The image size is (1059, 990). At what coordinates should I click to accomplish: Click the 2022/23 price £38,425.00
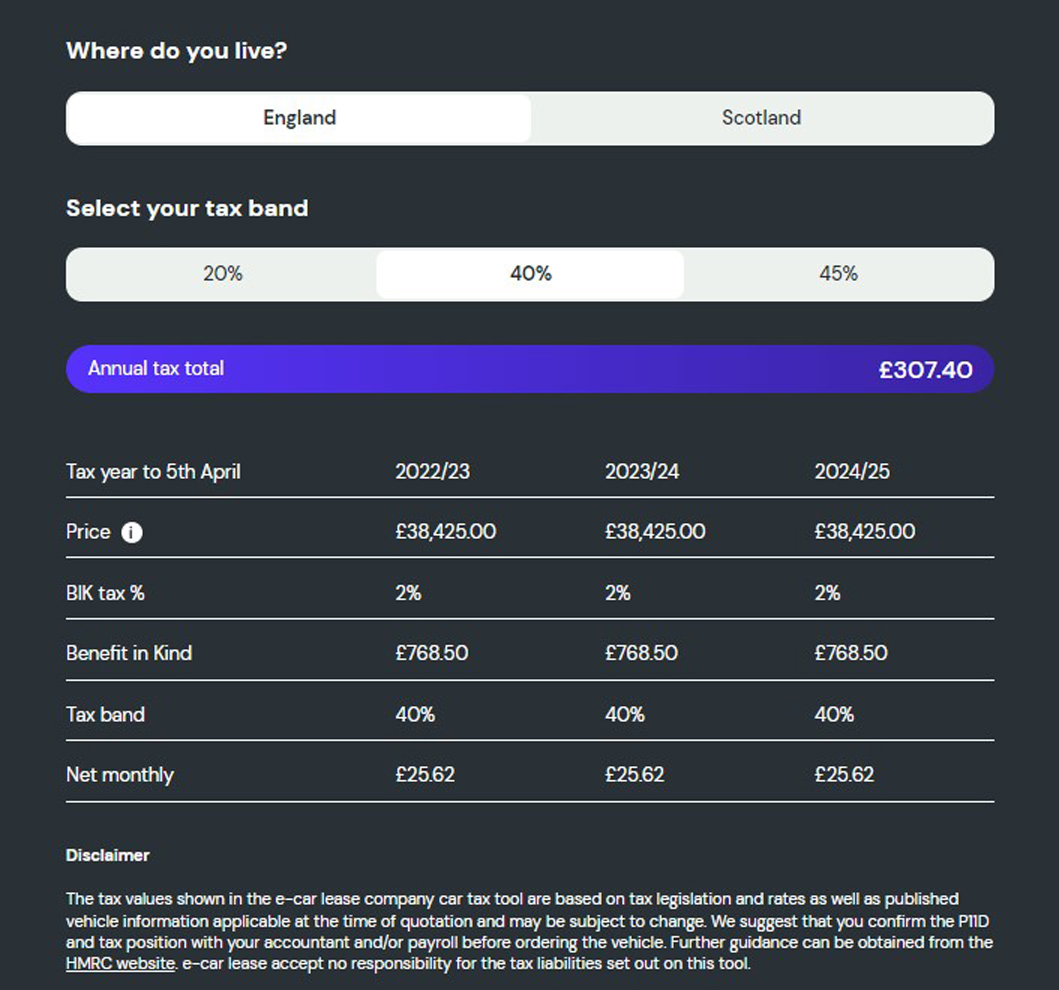(446, 532)
